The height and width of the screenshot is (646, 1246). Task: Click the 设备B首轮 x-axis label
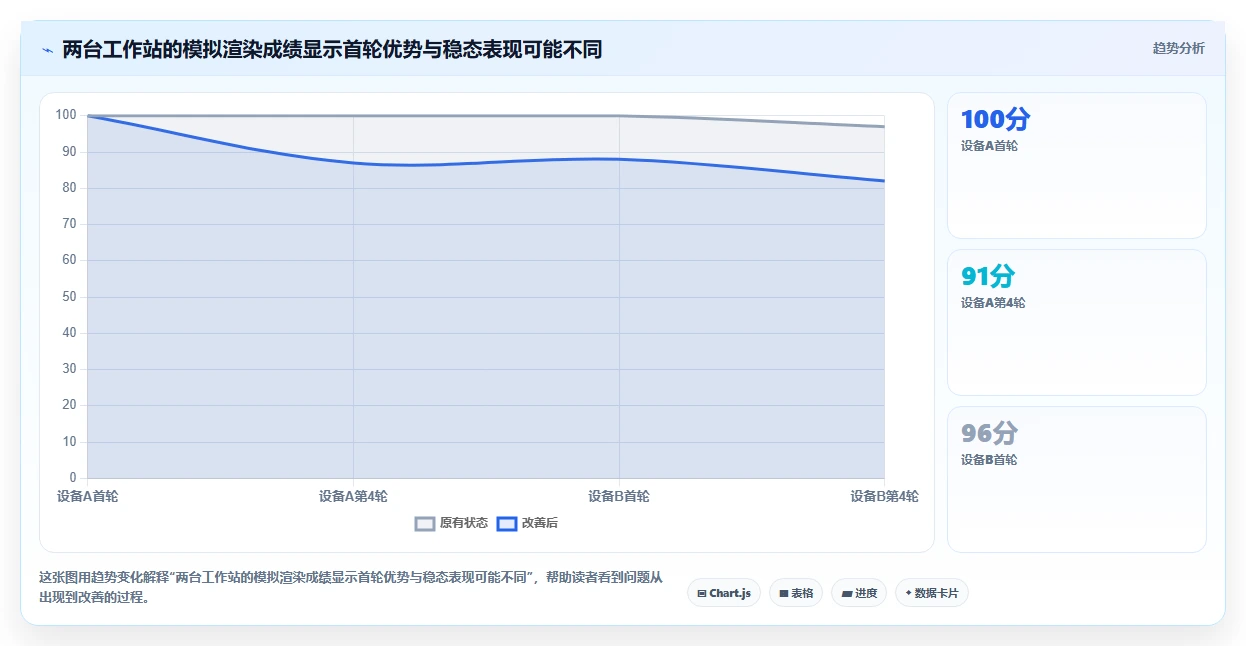619,496
